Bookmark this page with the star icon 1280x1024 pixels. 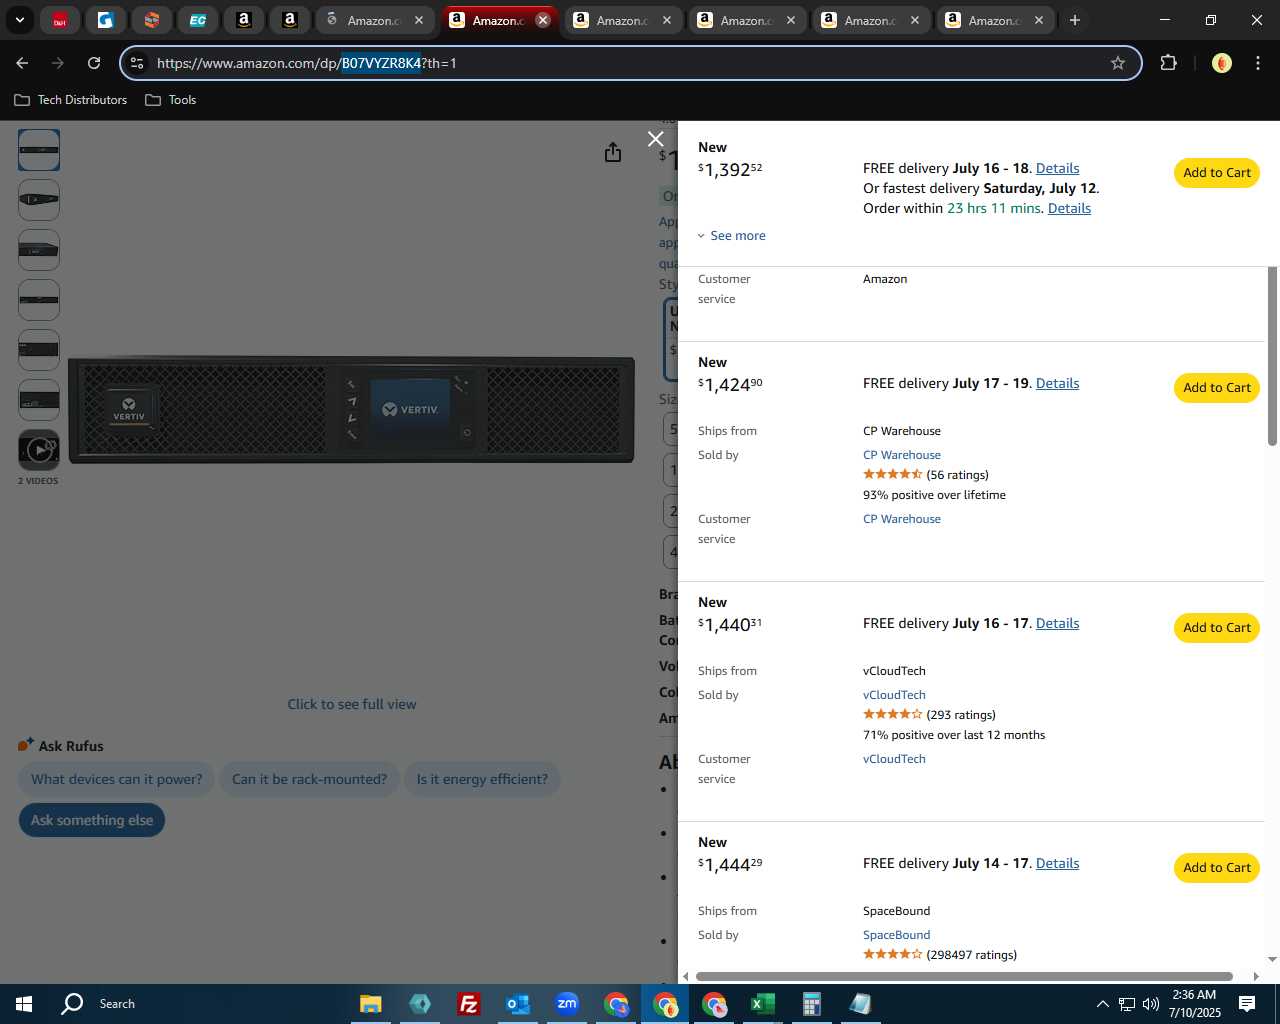[x=1118, y=63]
